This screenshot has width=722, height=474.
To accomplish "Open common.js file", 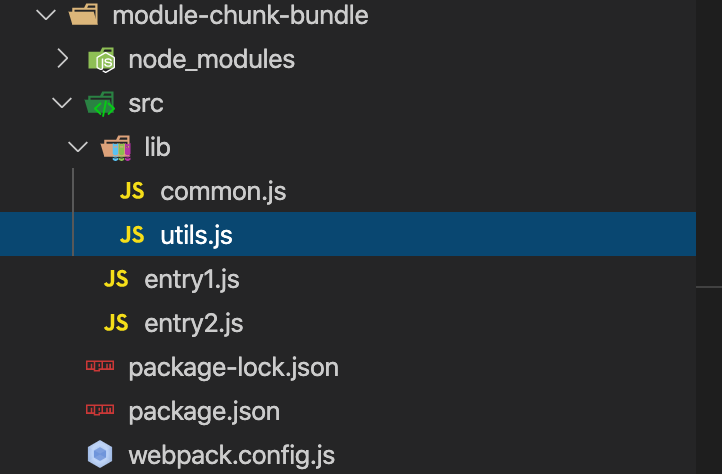I will point(223,192).
